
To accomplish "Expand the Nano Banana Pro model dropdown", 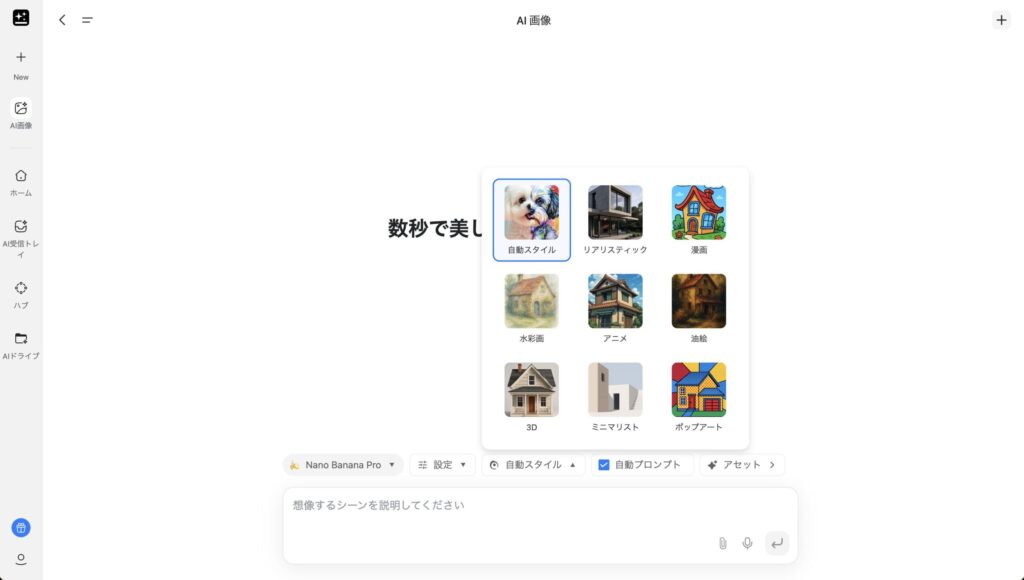I will tap(343, 465).
